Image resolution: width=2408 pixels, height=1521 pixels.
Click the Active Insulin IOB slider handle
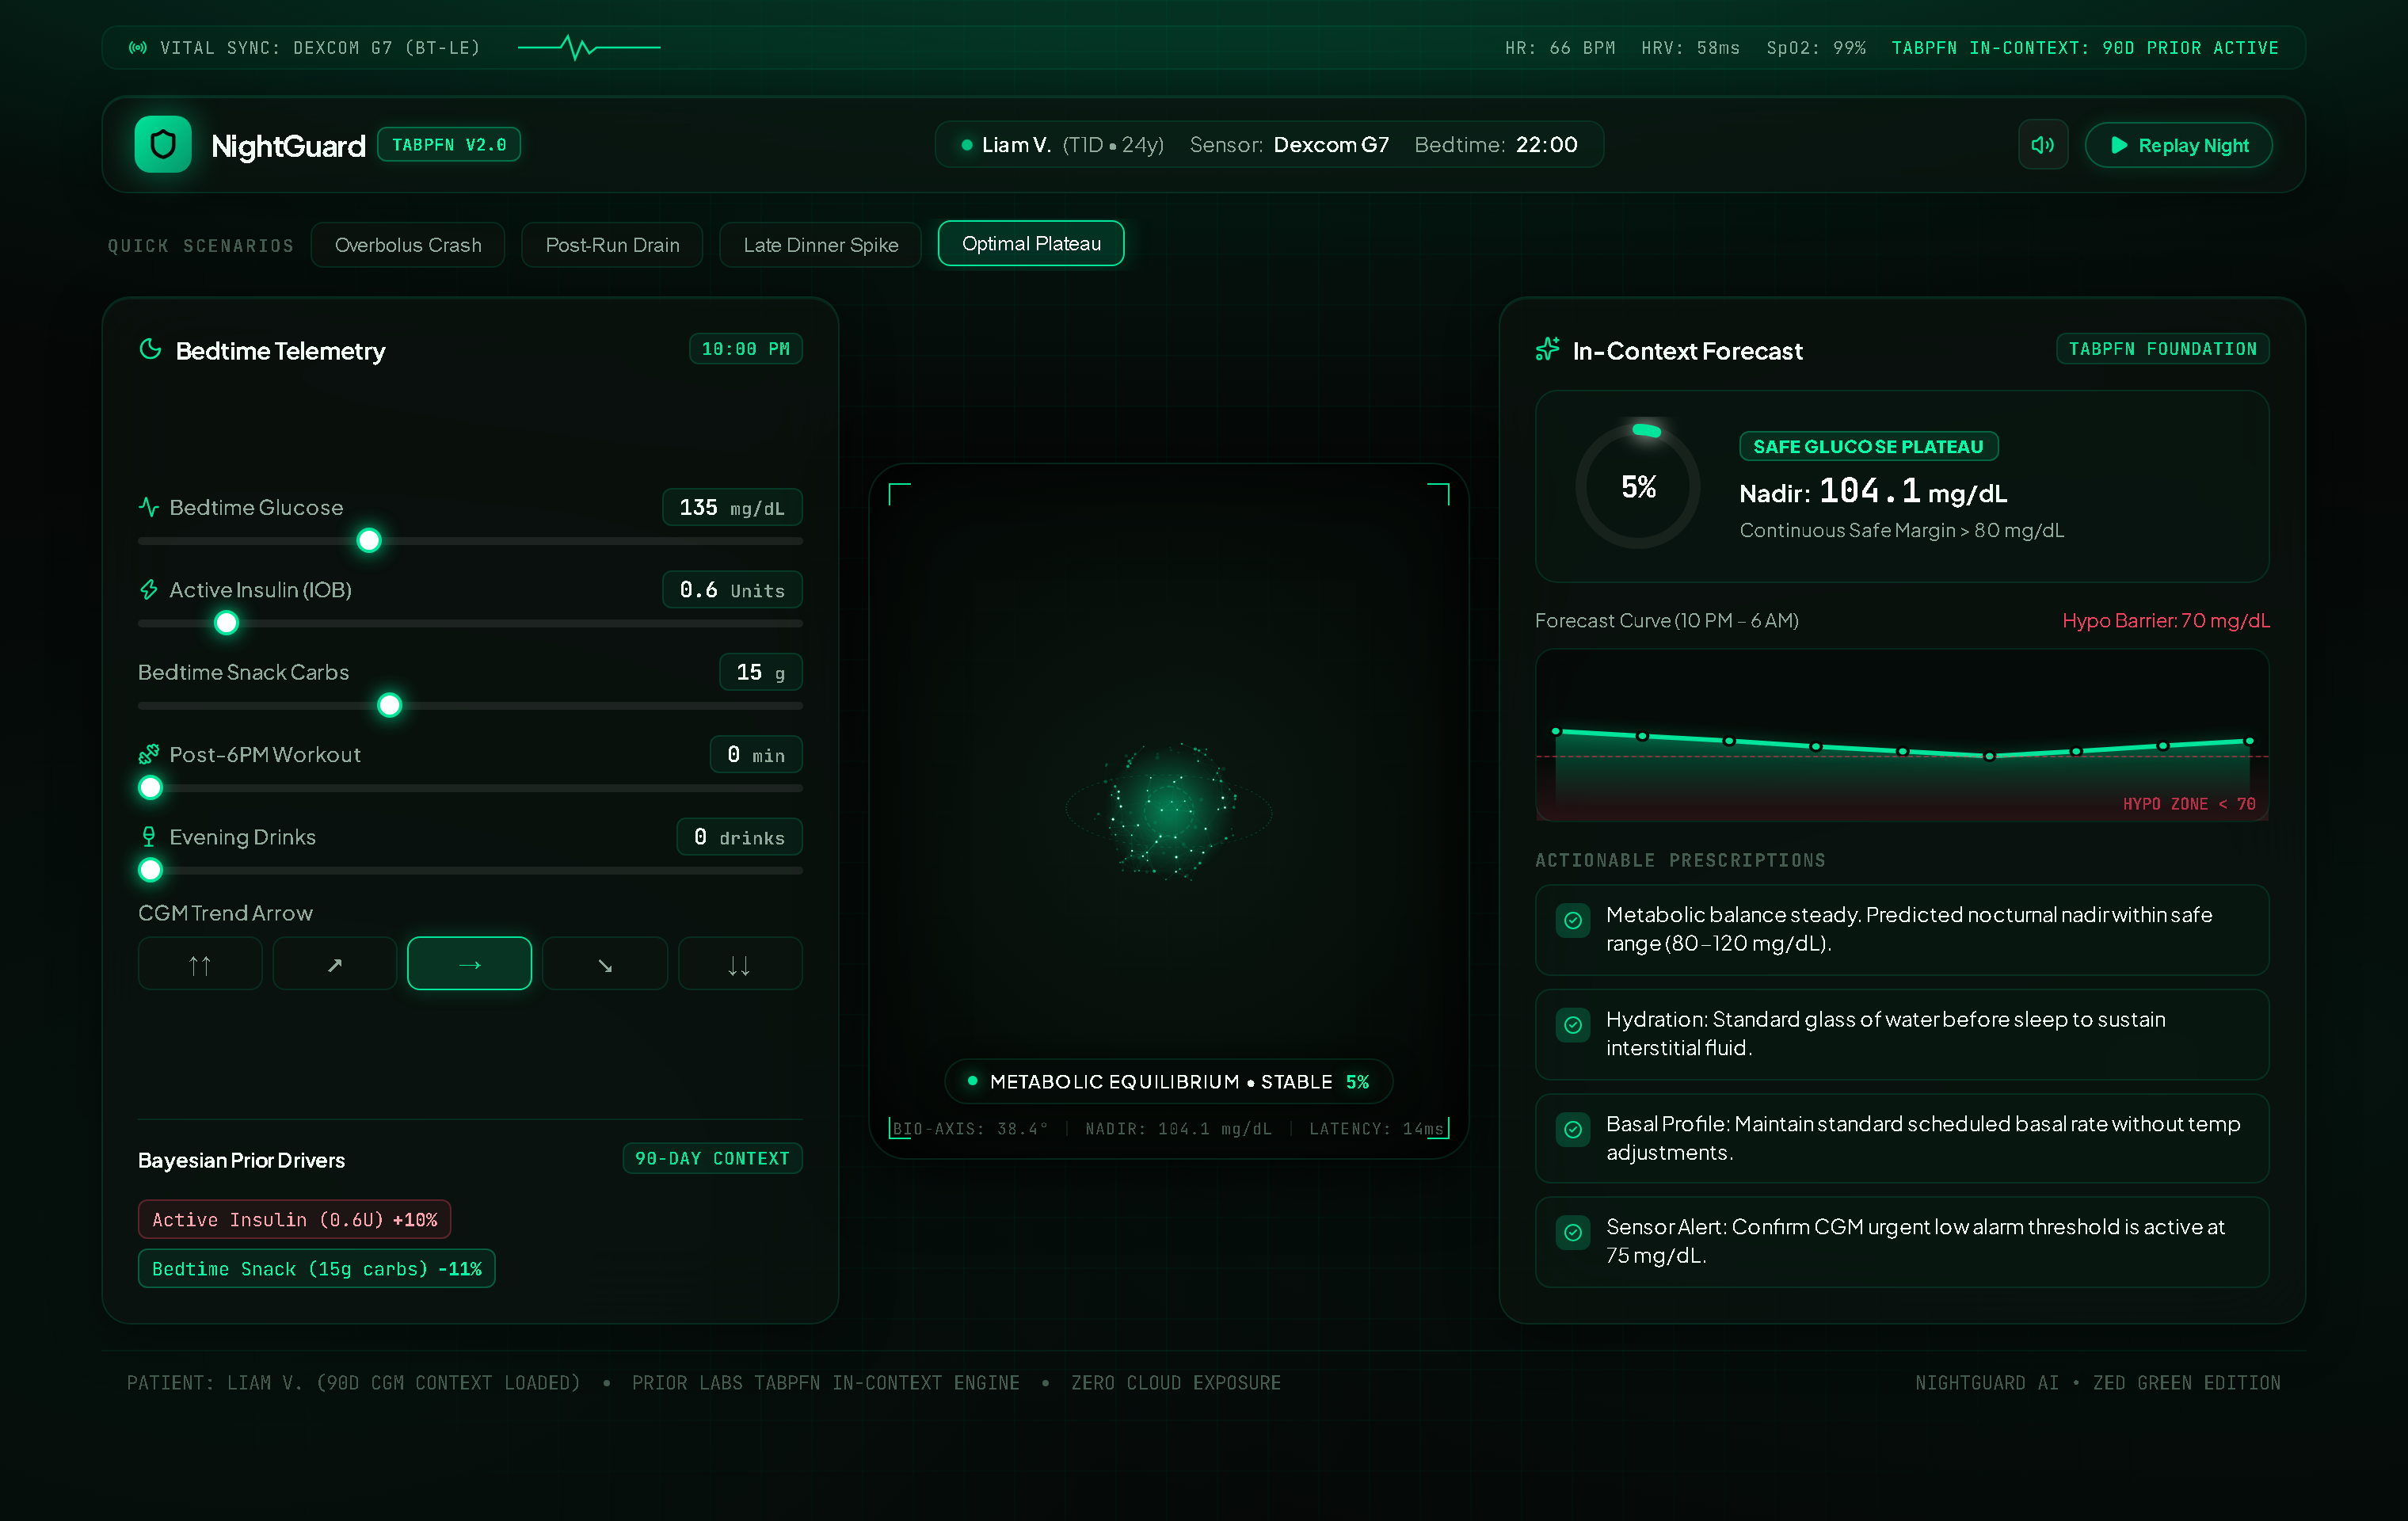[227, 623]
